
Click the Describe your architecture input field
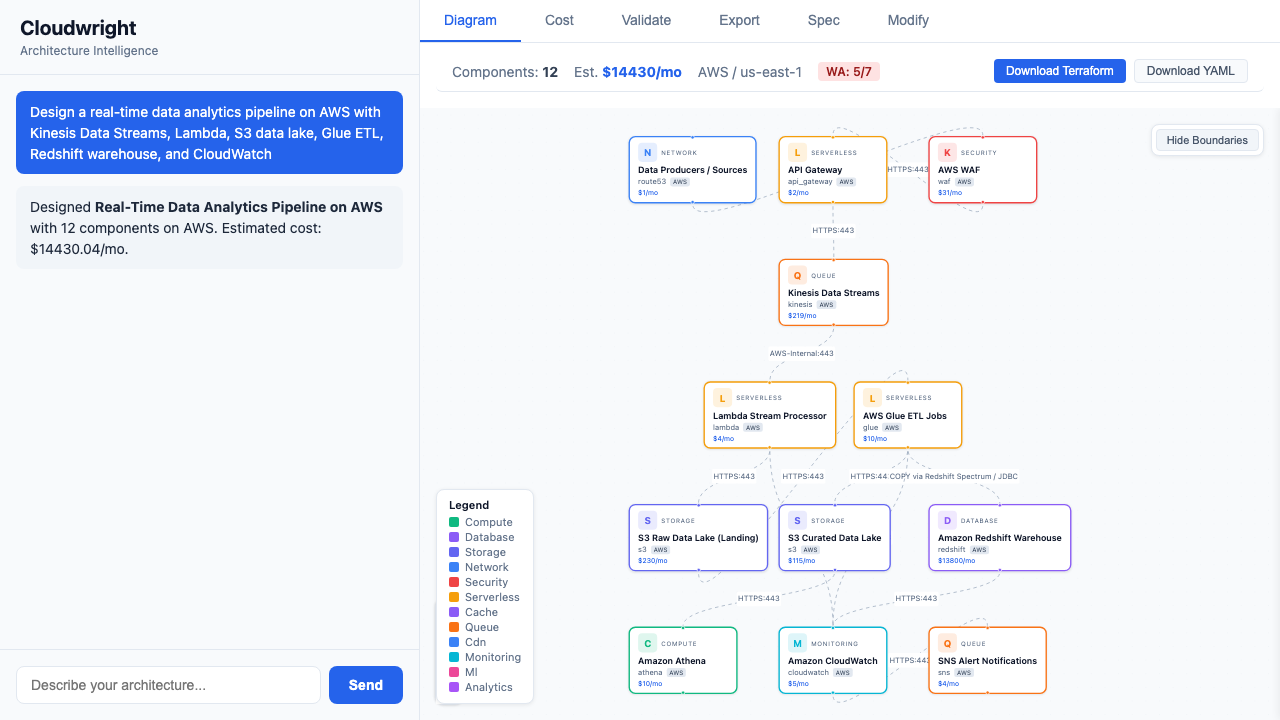168,685
